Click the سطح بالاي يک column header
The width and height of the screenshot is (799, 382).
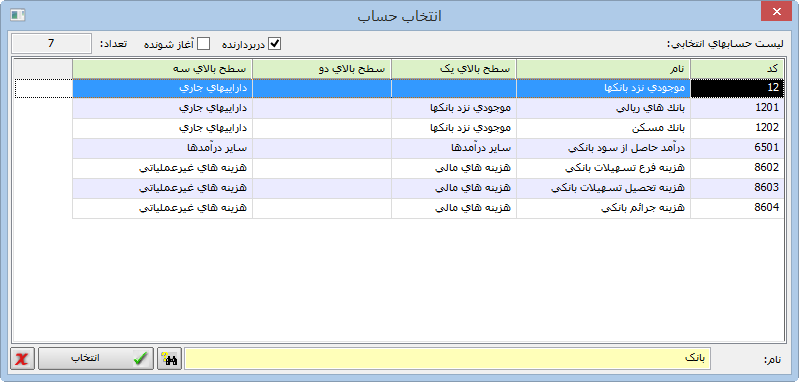tap(454, 69)
